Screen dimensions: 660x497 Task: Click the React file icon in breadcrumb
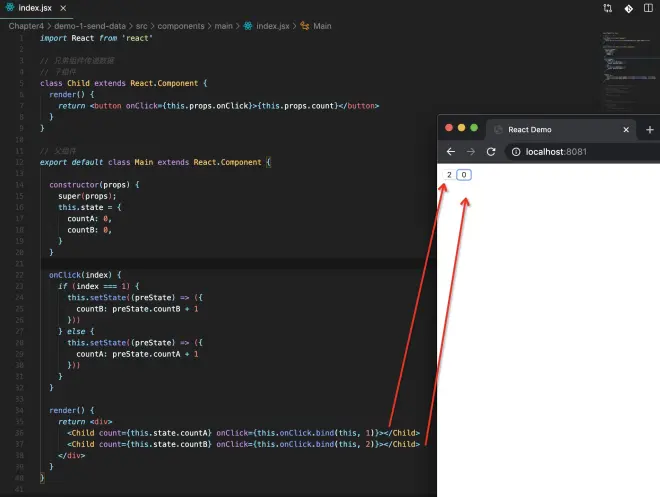(x=248, y=26)
